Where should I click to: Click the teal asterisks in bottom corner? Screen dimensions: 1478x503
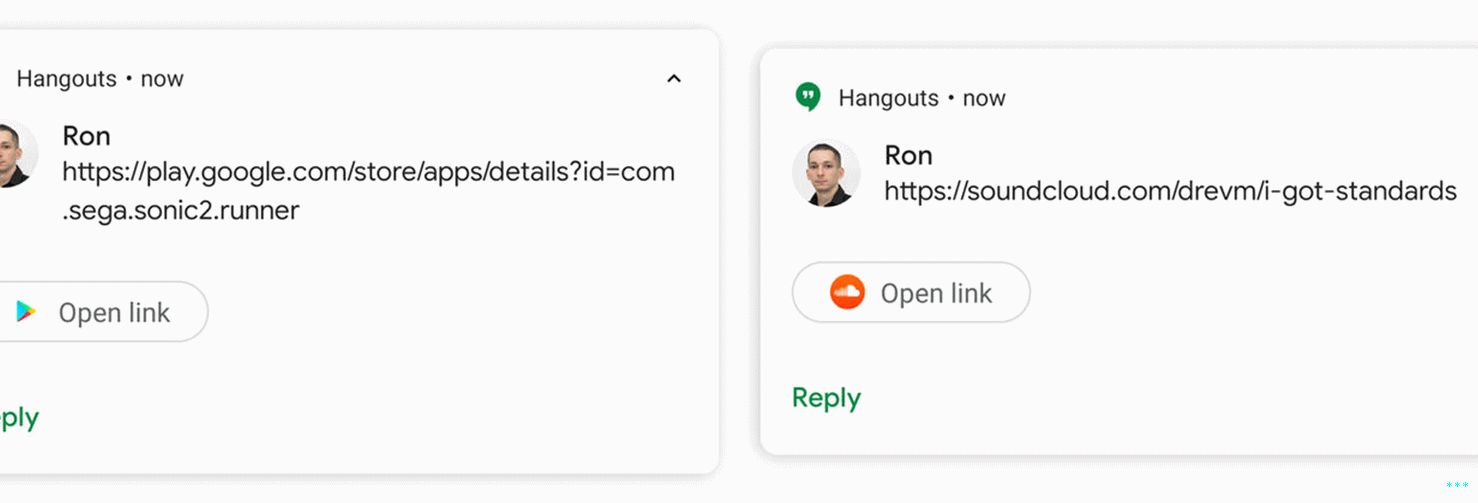(1457, 486)
